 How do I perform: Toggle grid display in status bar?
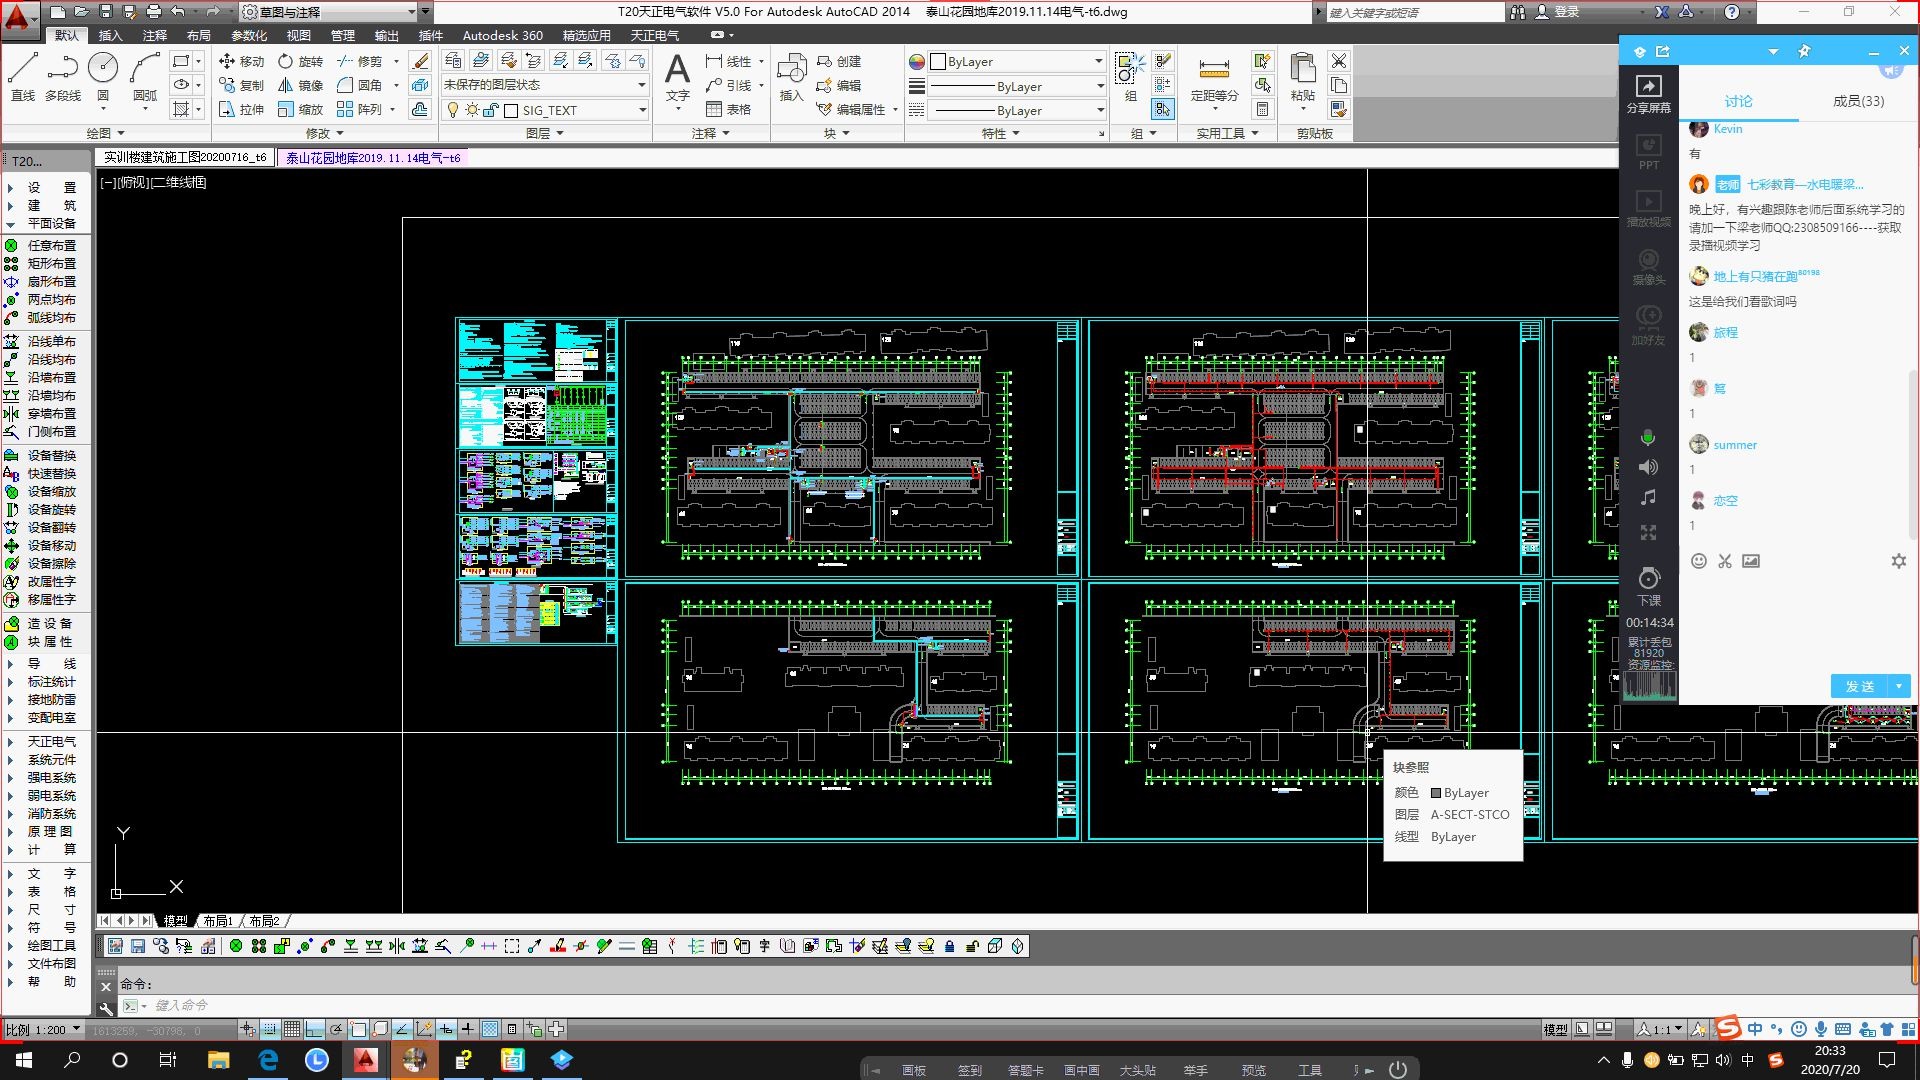[x=291, y=1029]
